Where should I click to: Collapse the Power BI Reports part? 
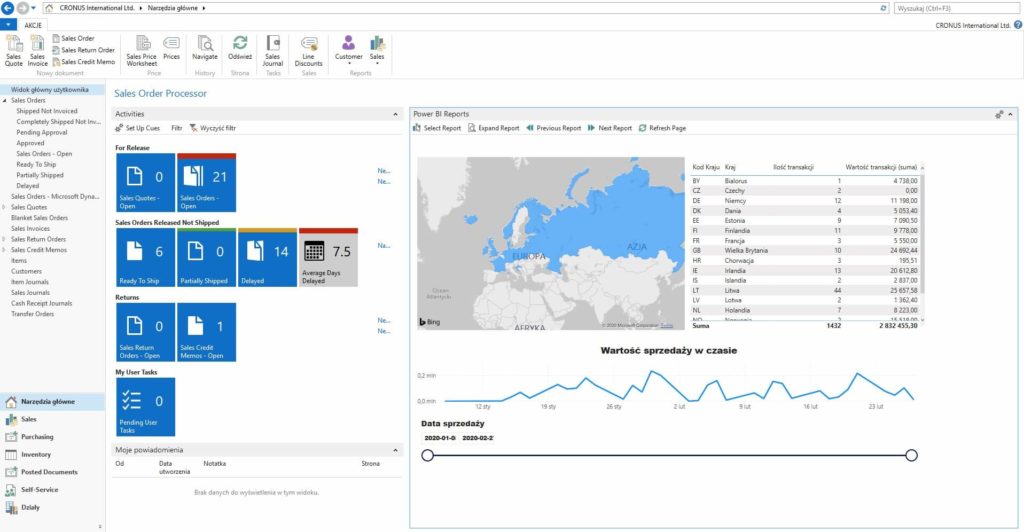(x=1010, y=114)
